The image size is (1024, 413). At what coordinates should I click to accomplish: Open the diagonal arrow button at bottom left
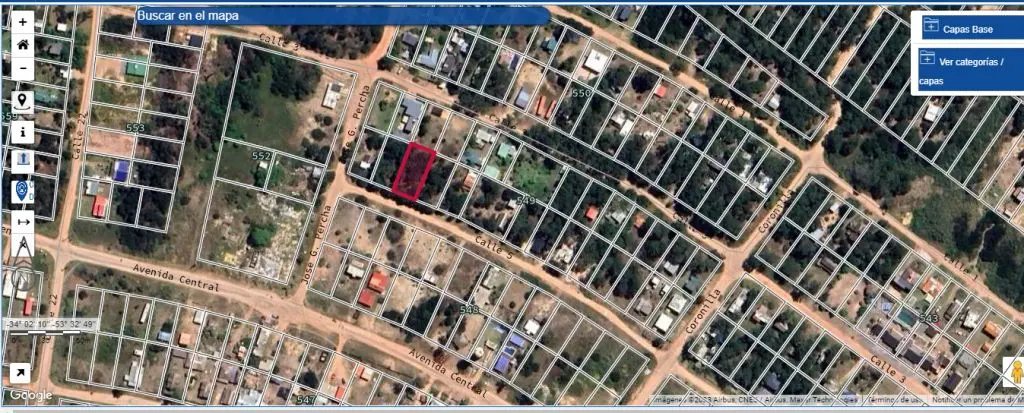coord(20,373)
